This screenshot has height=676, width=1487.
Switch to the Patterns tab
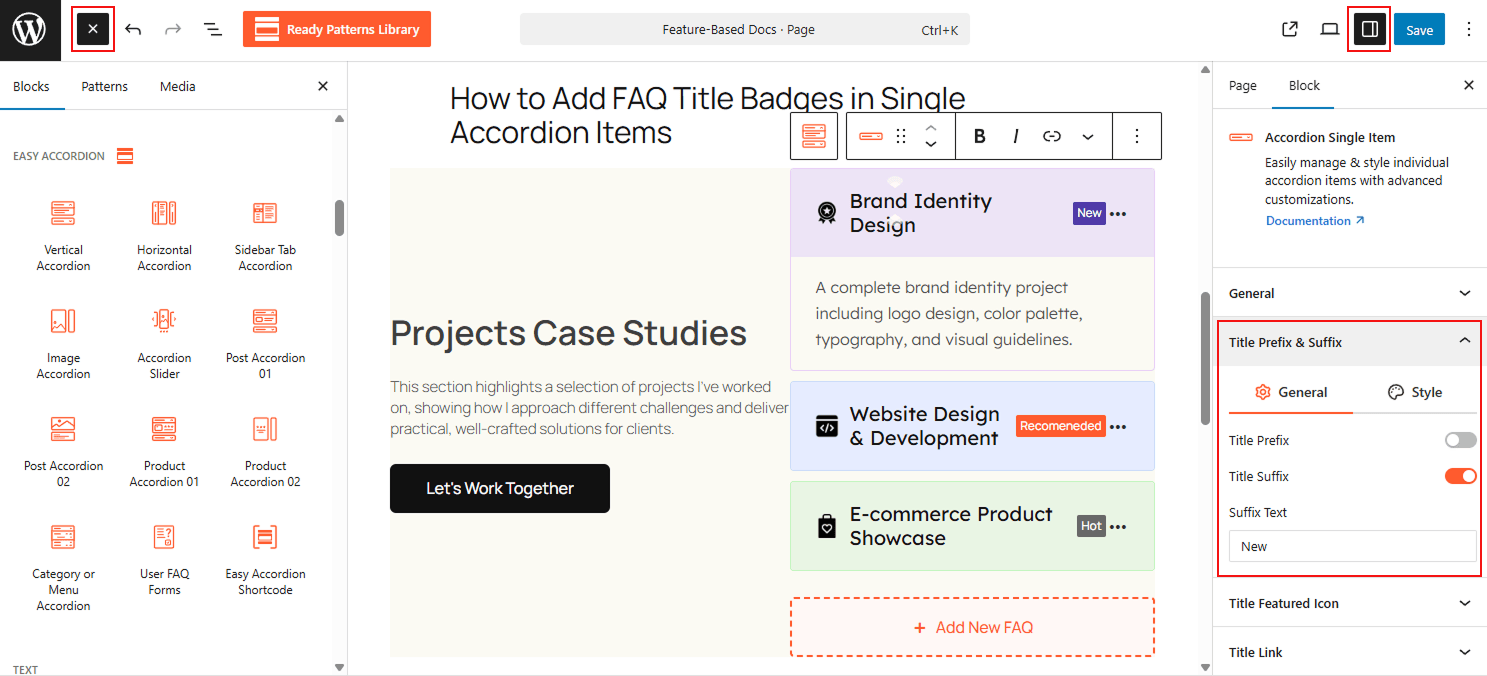pyautogui.click(x=104, y=86)
